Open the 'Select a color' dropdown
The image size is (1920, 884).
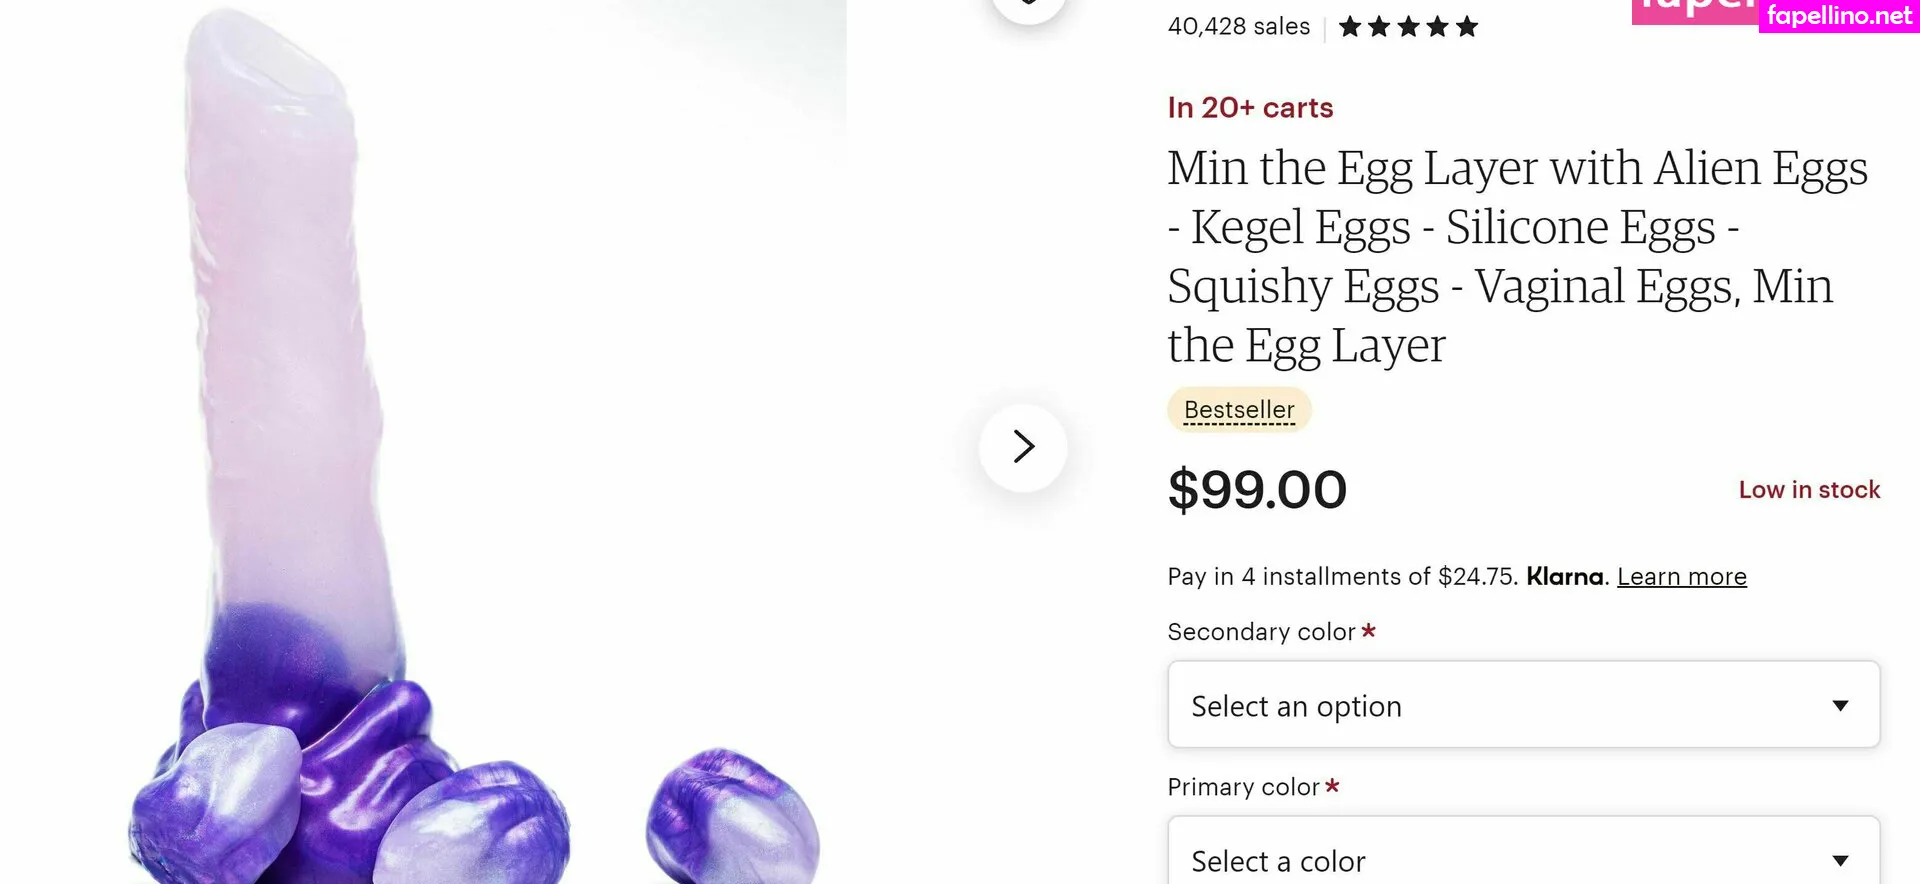pos(1523,858)
